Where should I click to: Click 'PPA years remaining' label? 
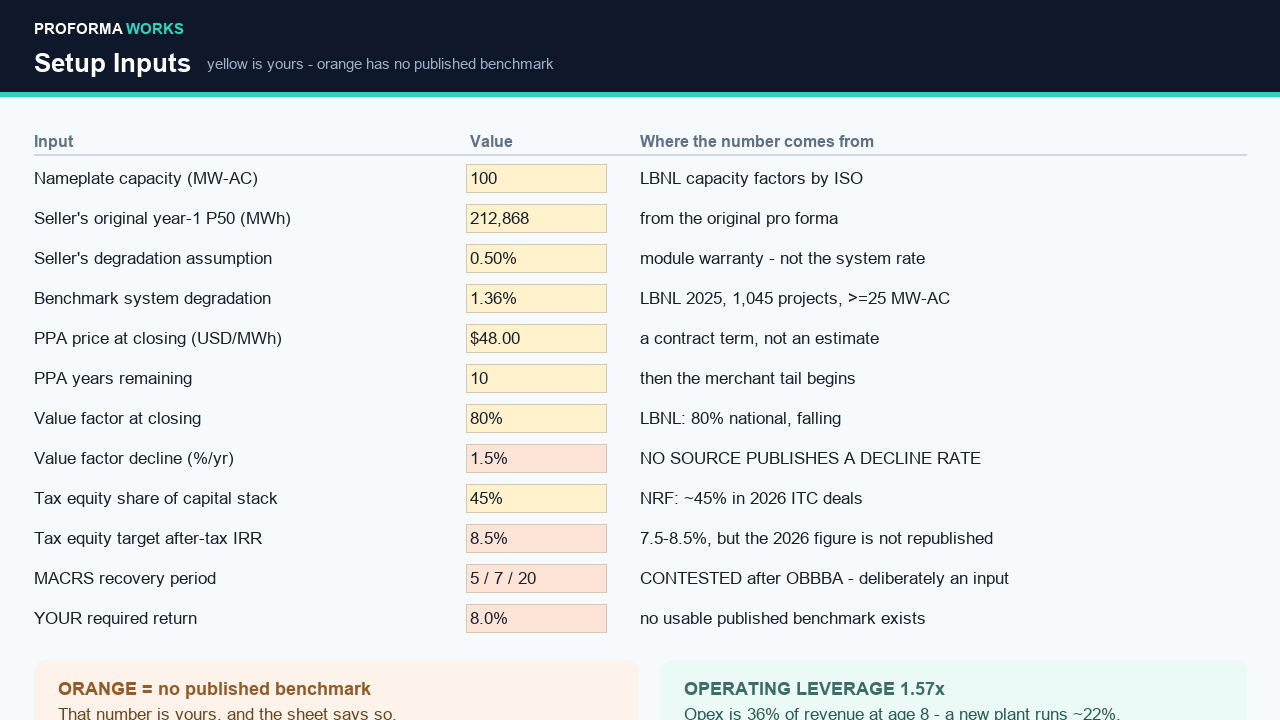(x=113, y=378)
